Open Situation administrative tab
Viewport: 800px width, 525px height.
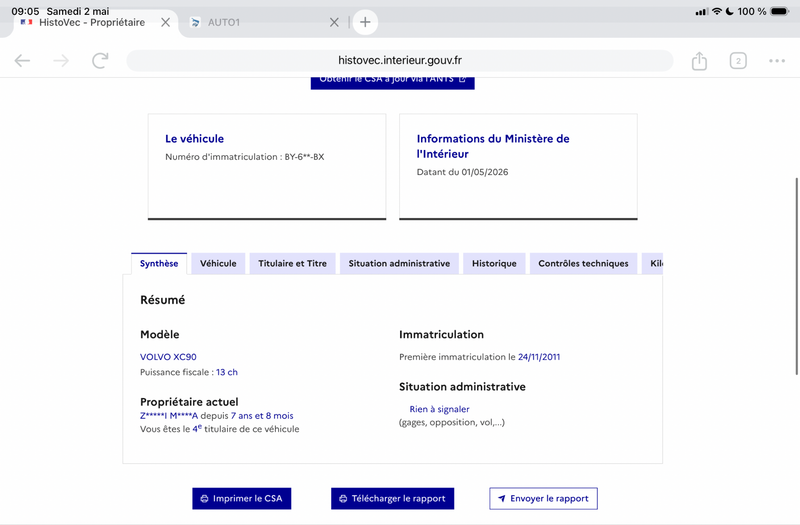point(399,263)
